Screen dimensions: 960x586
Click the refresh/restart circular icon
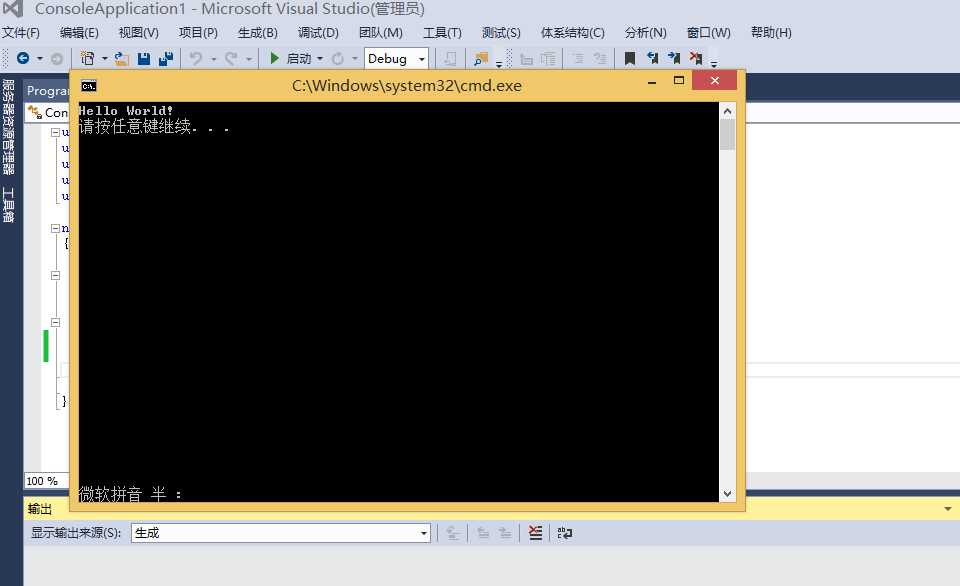coord(337,59)
